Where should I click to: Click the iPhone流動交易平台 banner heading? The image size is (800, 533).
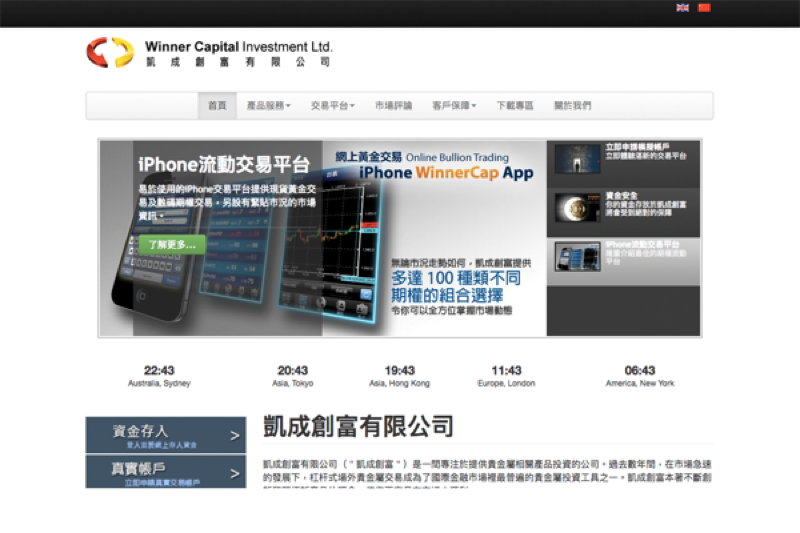(224, 165)
